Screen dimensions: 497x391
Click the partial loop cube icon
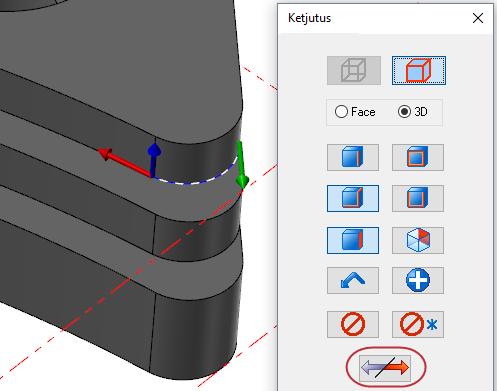tap(418, 198)
